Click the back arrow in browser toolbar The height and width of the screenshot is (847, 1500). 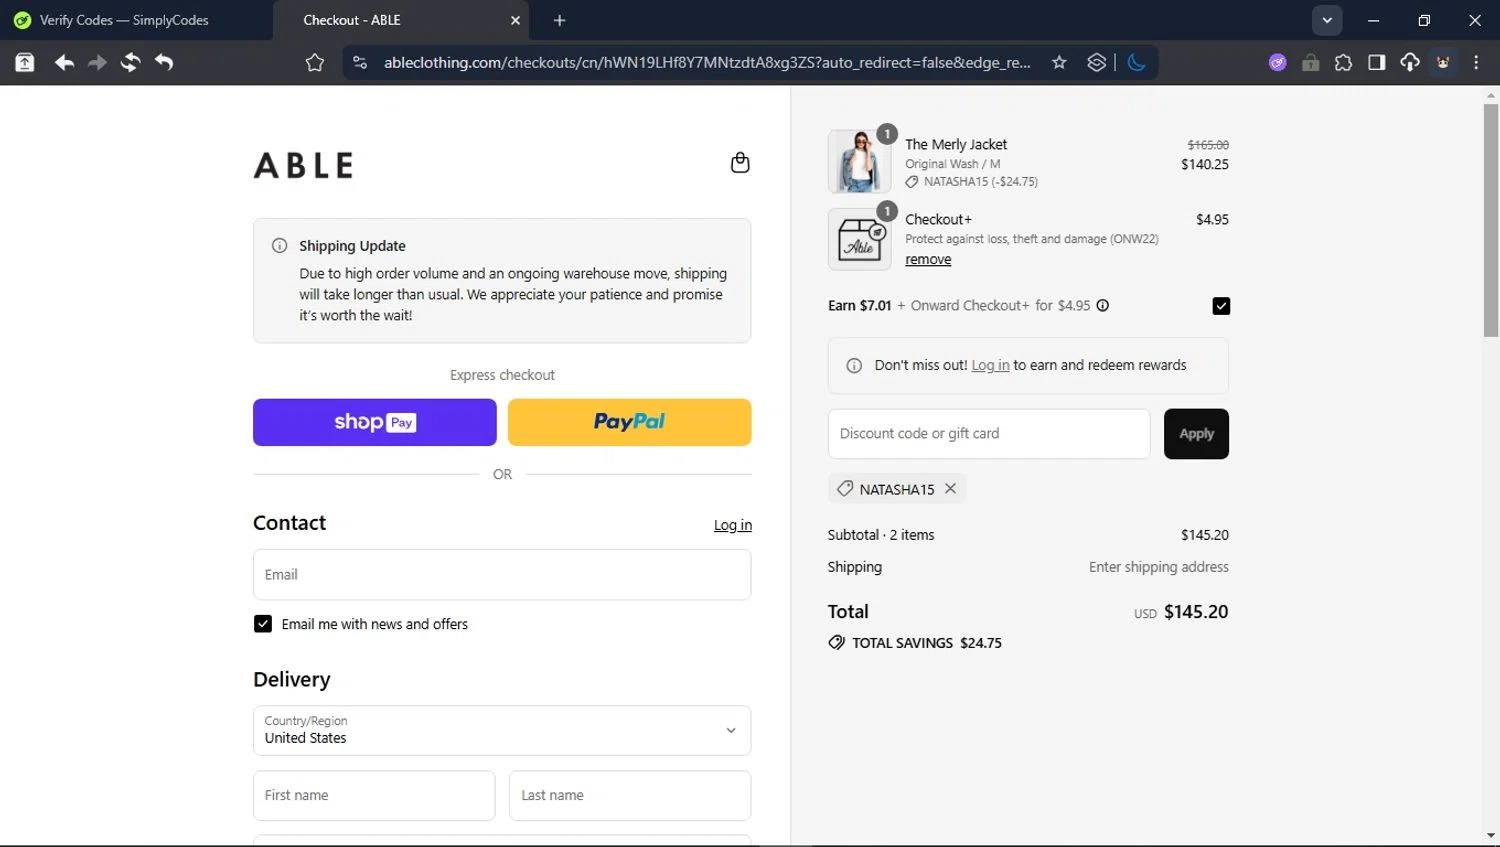(x=64, y=63)
